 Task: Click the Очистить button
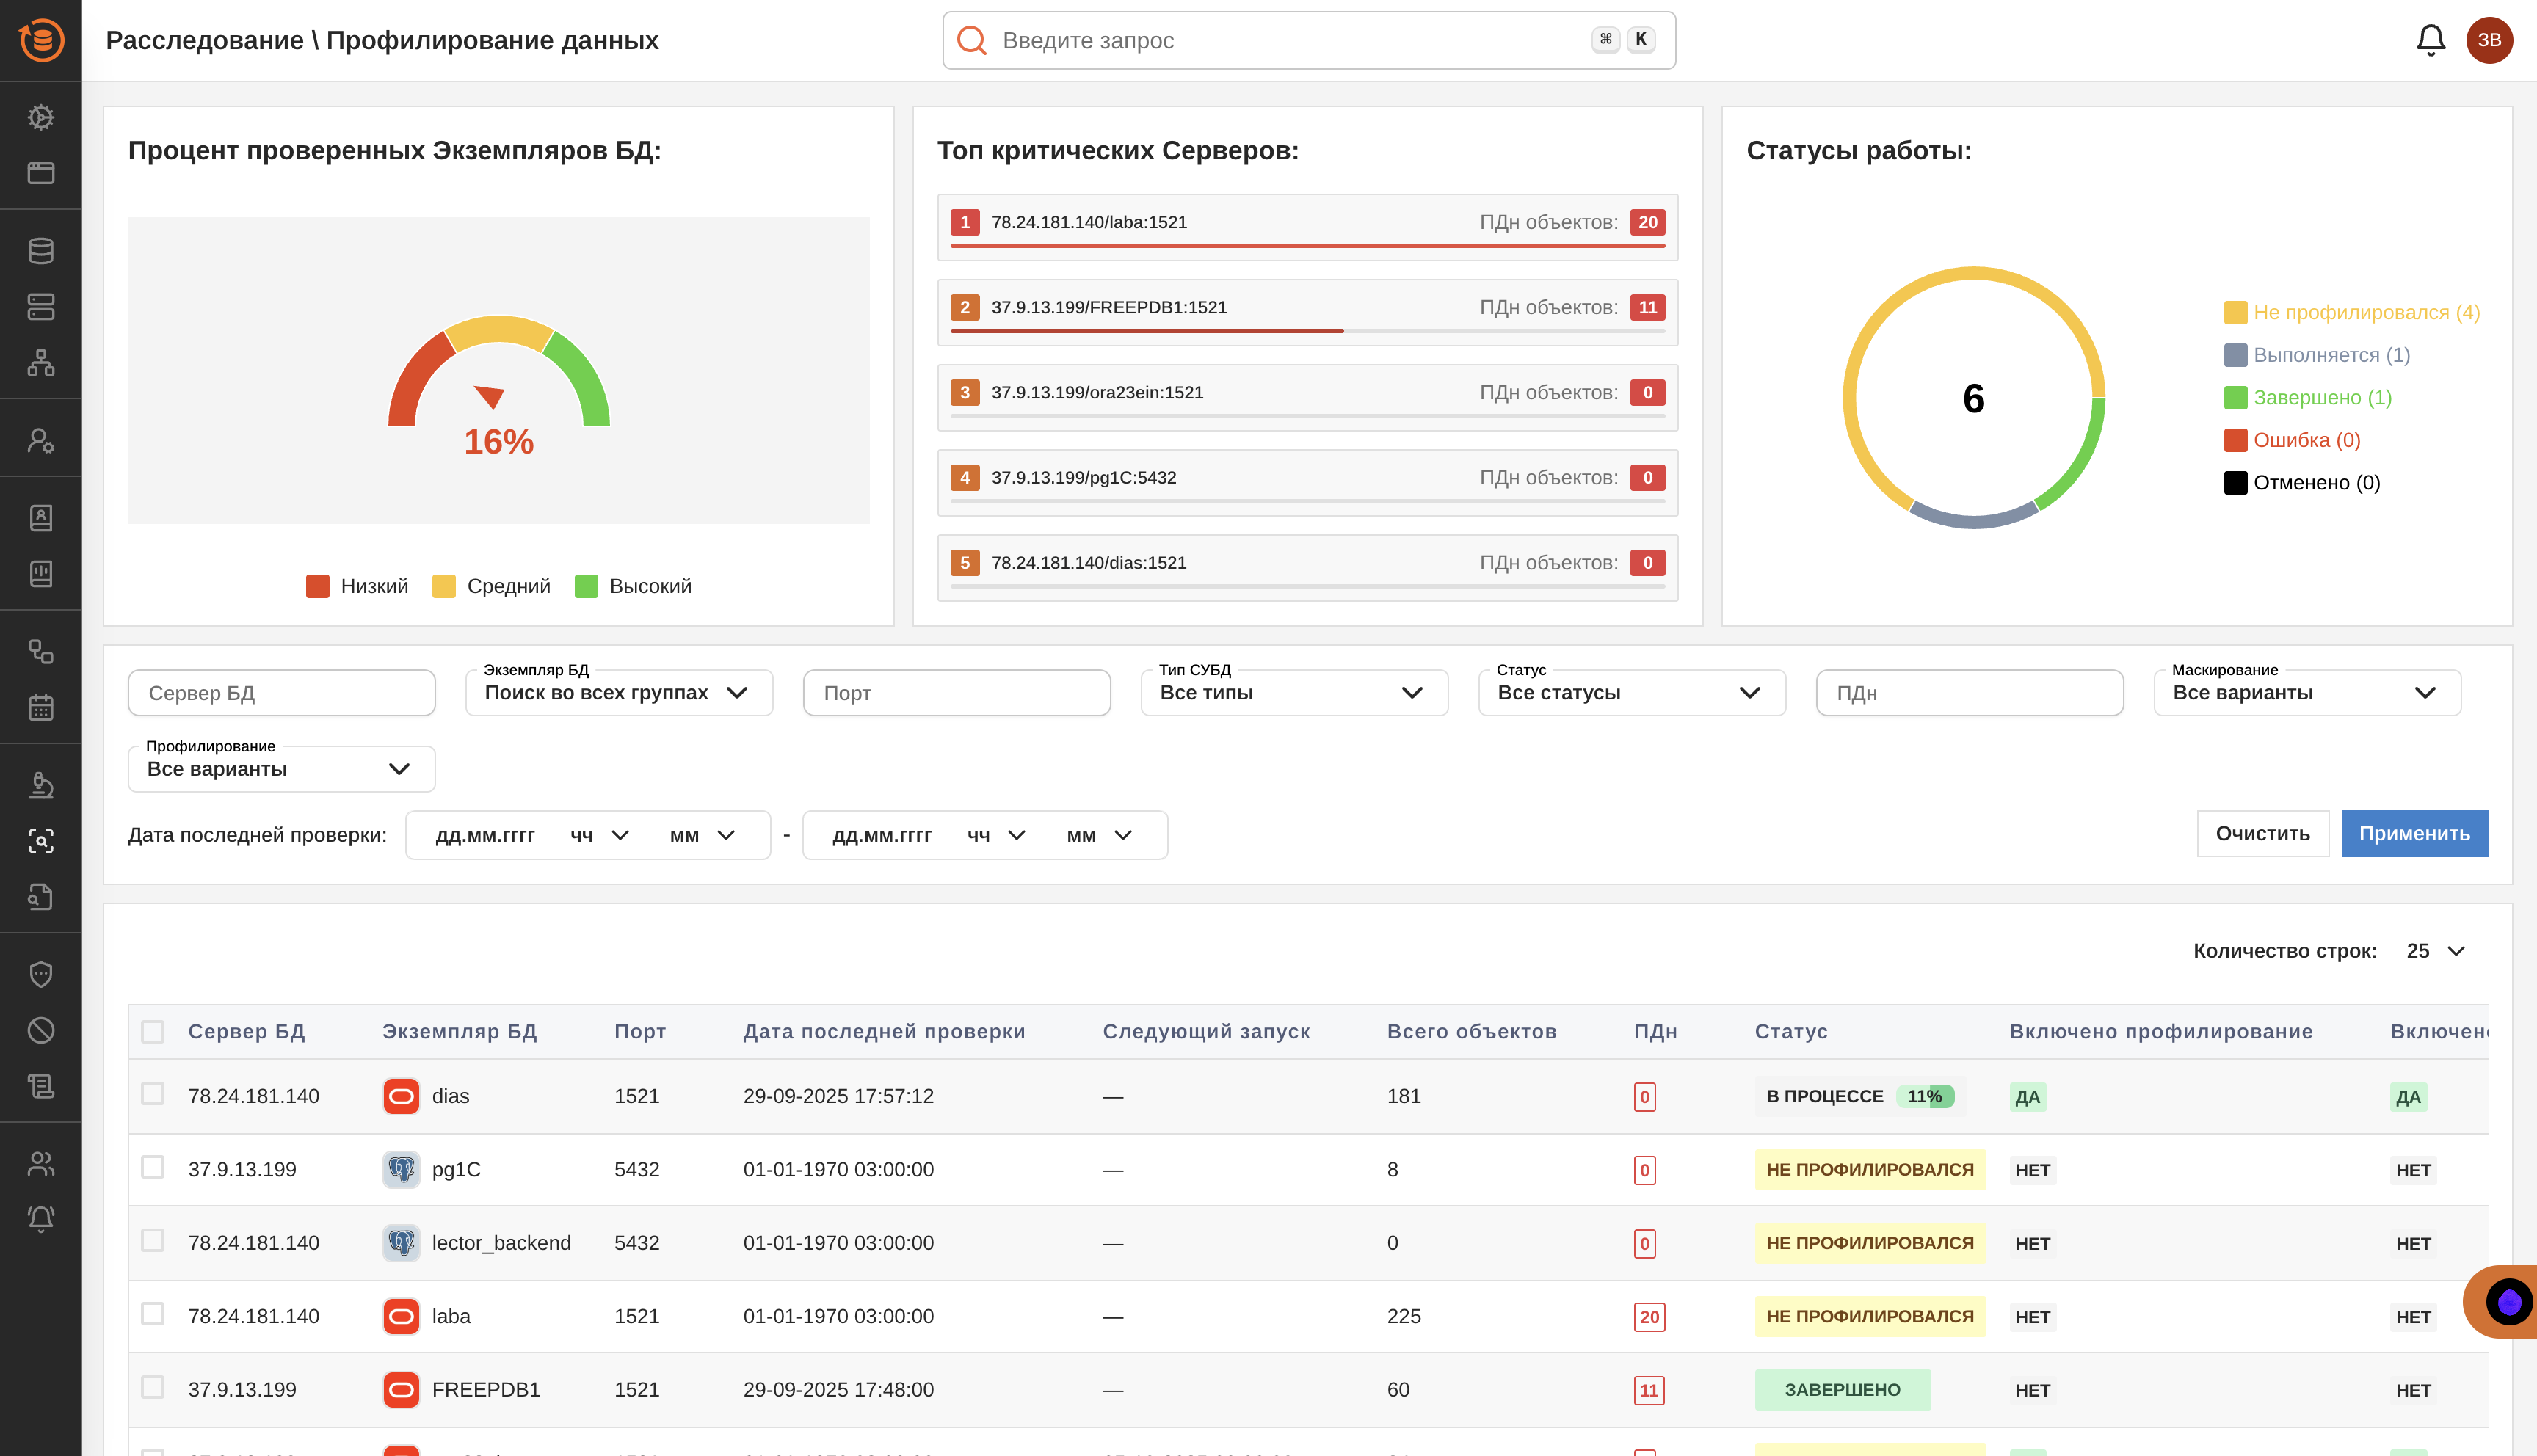[2262, 834]
